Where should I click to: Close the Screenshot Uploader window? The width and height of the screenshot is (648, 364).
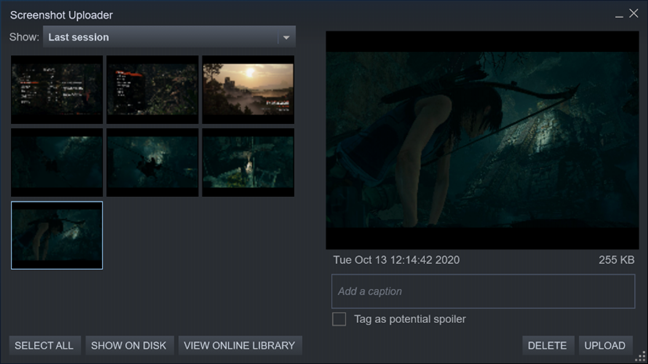click(x=634, y=14)
